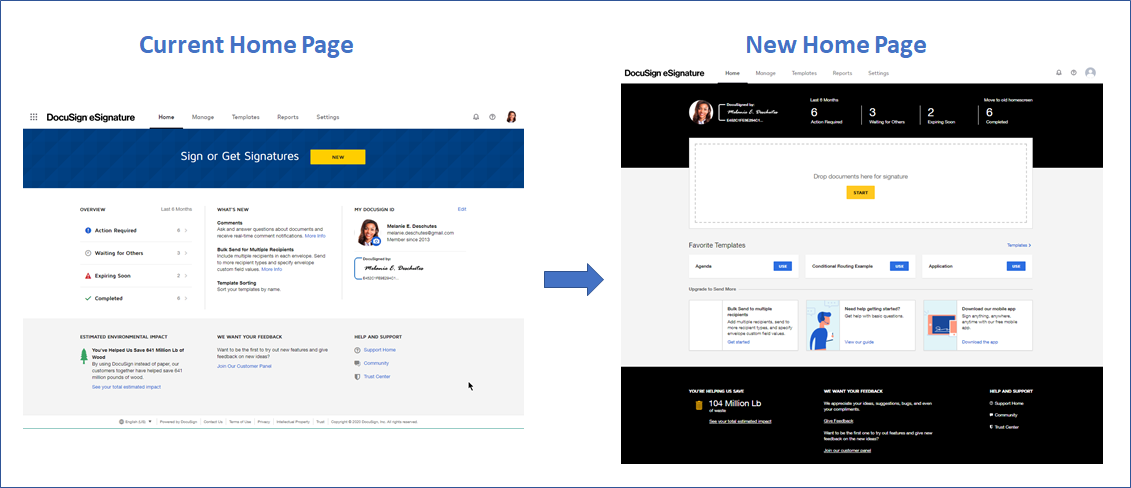The height and width of the screenshot is (488, 1131).
Task: Switch to Templates tab on New Home Page
Action: 804,73
